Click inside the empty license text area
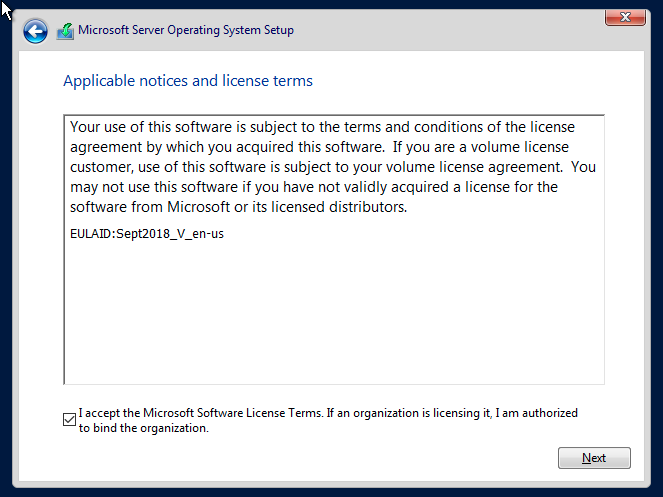 [x=334, y=313]
